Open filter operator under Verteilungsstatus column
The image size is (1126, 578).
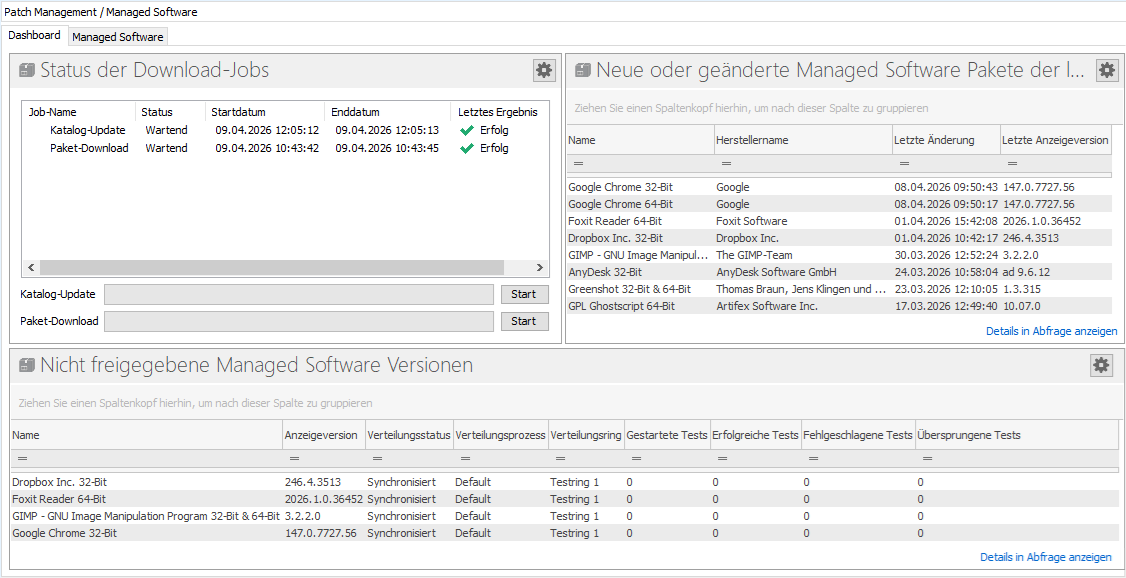click(378, 458)
